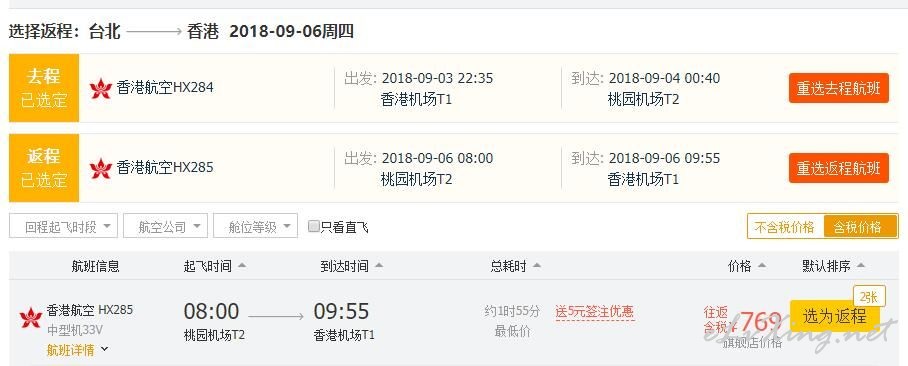
Task: Click Hong Kong Airlines logo beside HX285 return row
Action: coord(101,169)
